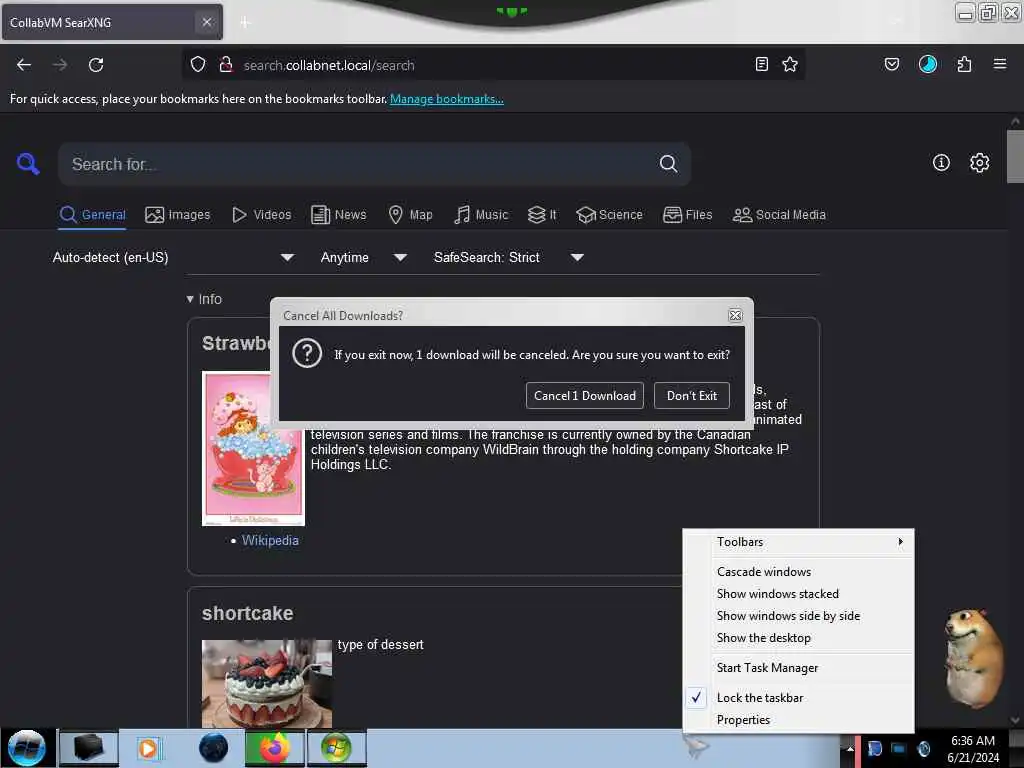This screenshot has height=768, width=1024.
Task: Click the padlock site security icon
Action: tap(226, 65)
